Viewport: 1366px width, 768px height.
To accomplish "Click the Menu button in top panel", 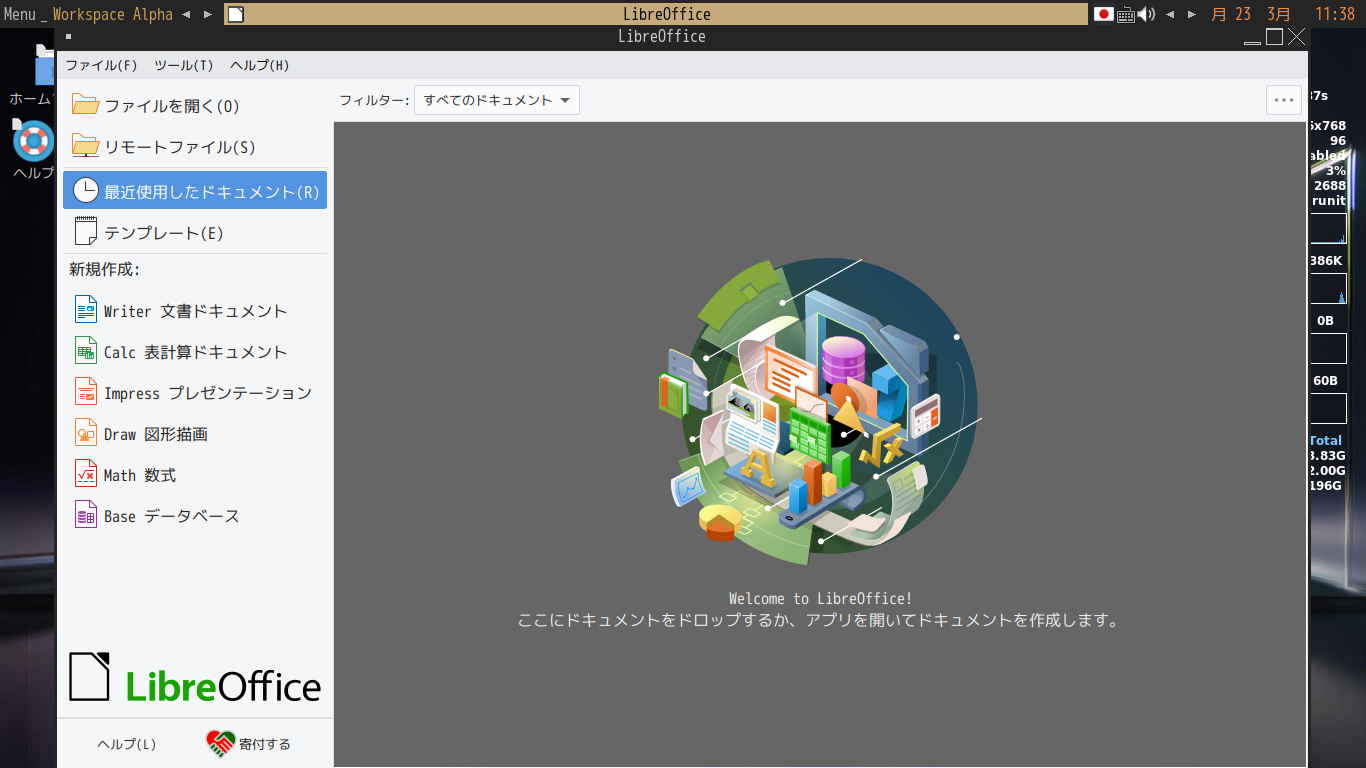I will (x=20, y=14).
